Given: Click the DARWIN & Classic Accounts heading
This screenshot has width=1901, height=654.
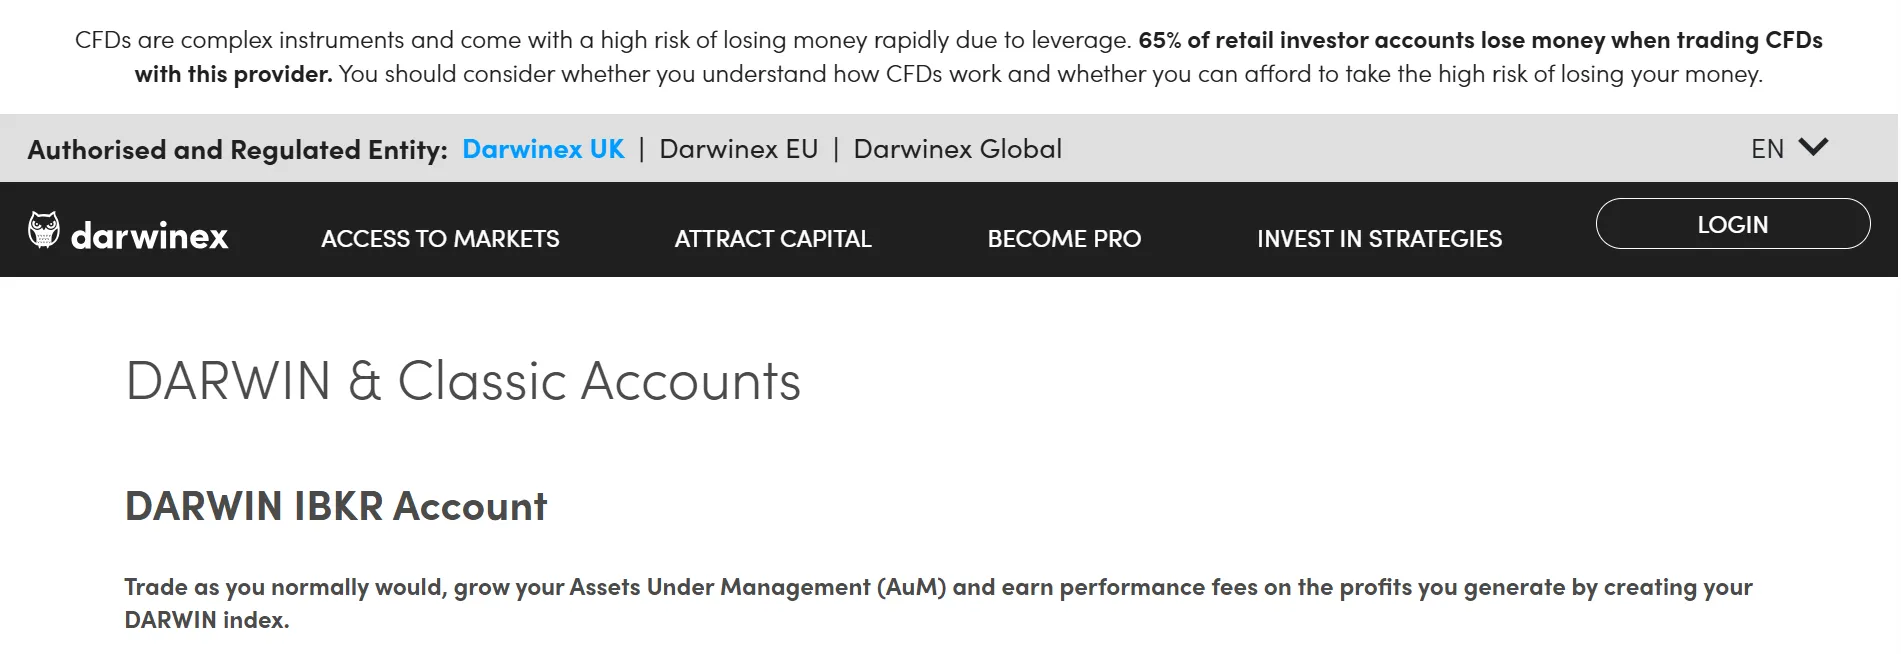Looking at the screenshot, I should coord(463,381).
